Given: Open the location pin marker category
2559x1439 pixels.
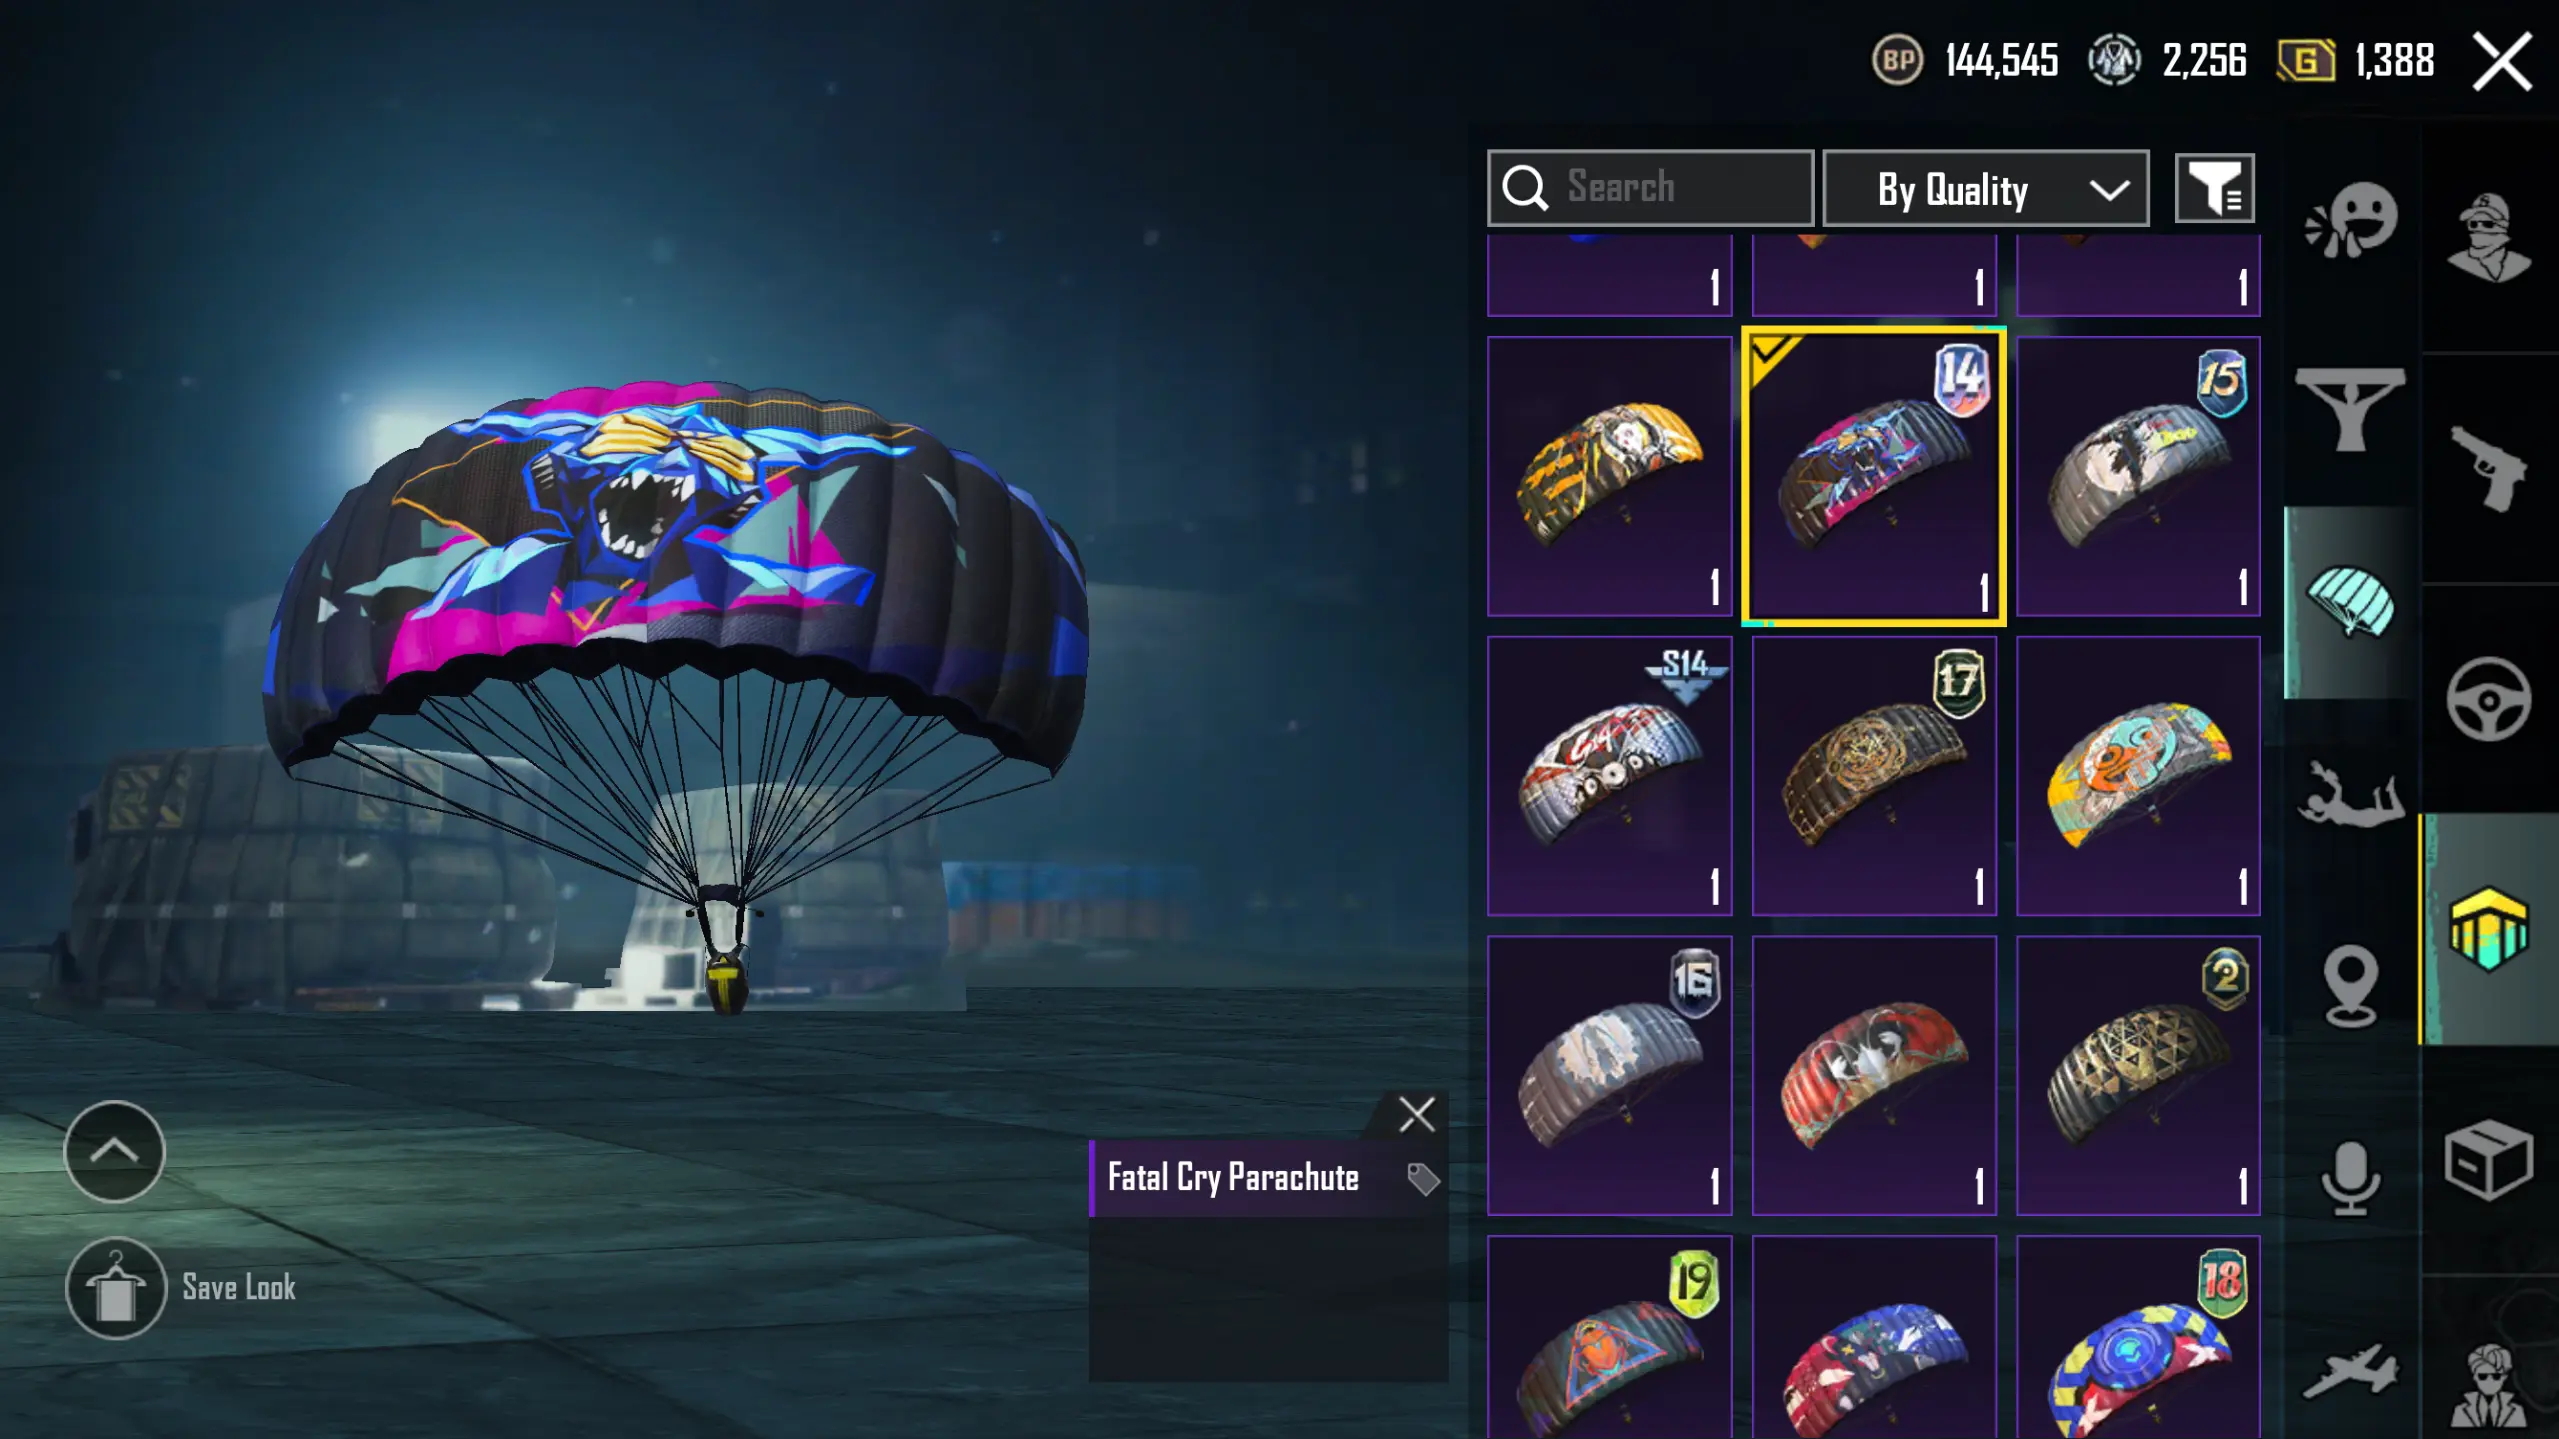Looking at the screenshot, I should click(x=2350, y=986).
